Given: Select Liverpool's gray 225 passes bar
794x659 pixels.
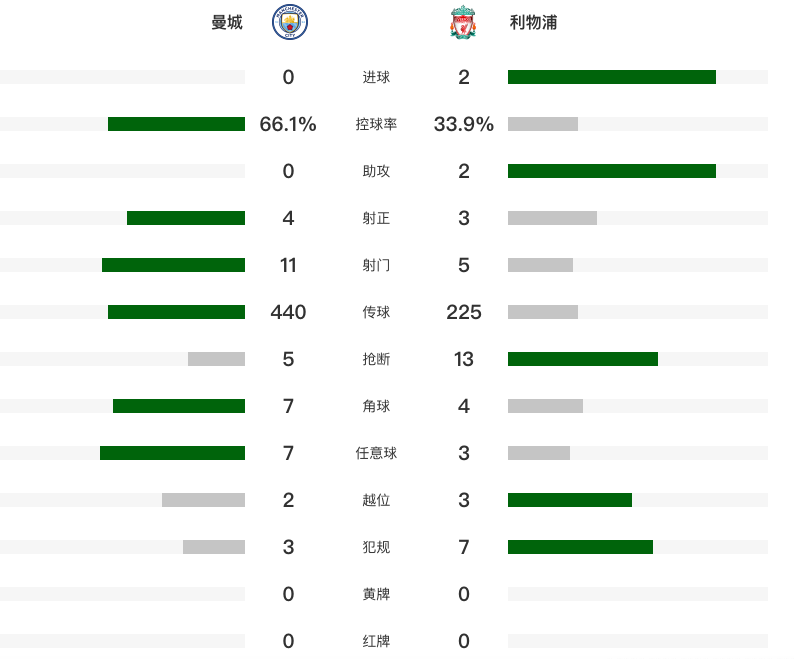Looking at the screenshot, I should coord(543,312).
